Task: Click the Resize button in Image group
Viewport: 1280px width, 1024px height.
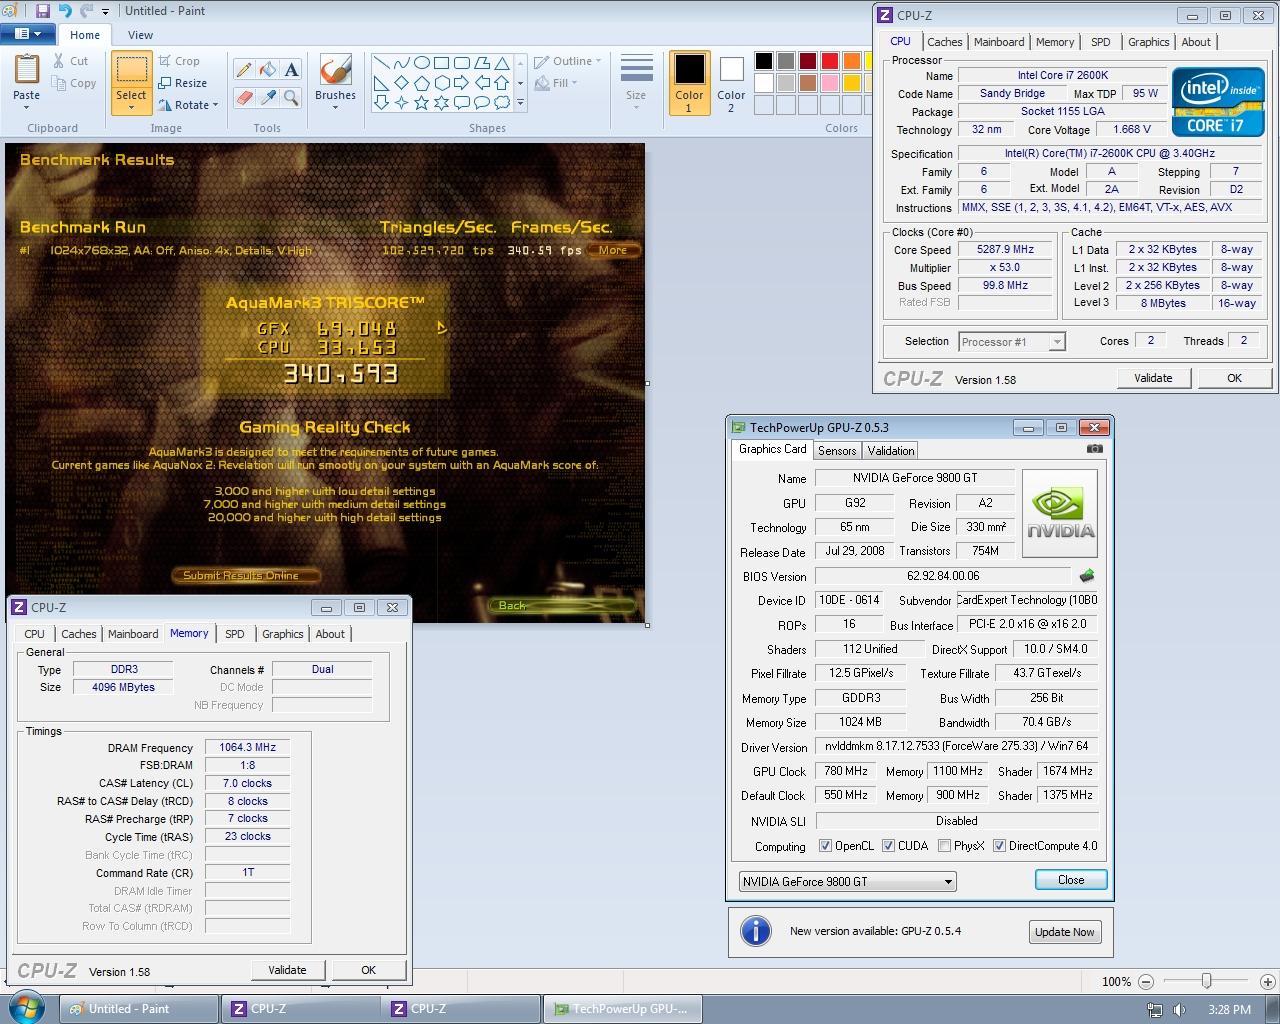Action: (x=182, y=83)
